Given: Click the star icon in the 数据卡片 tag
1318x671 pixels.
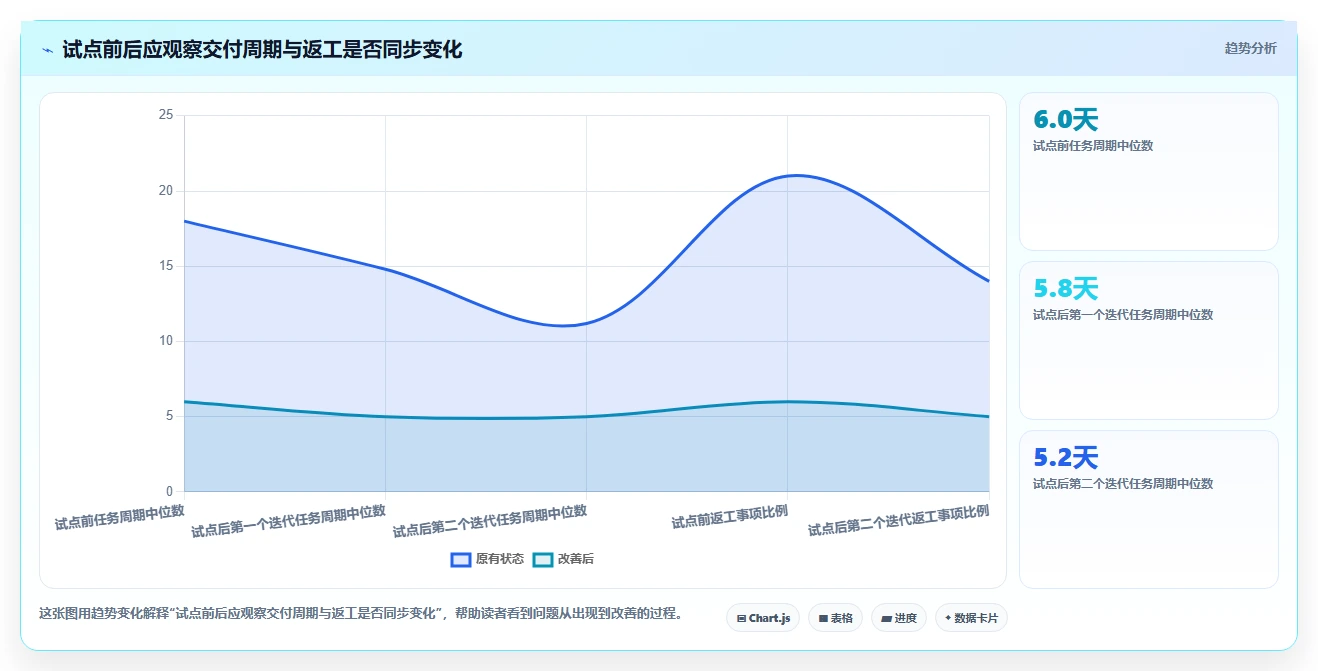Looking at the screenshot, I should (x=948, y=618).
